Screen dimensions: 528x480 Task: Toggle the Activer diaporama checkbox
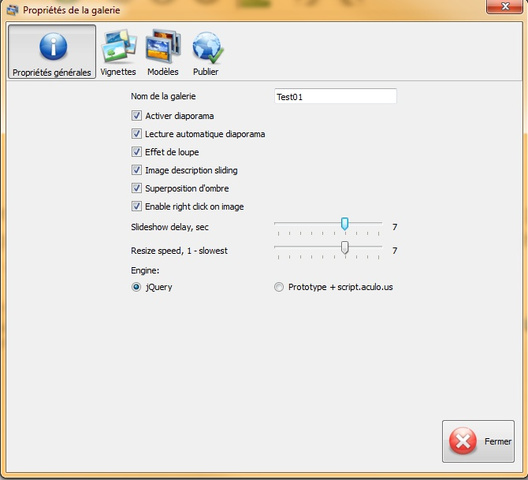click(x=136, y=116)
